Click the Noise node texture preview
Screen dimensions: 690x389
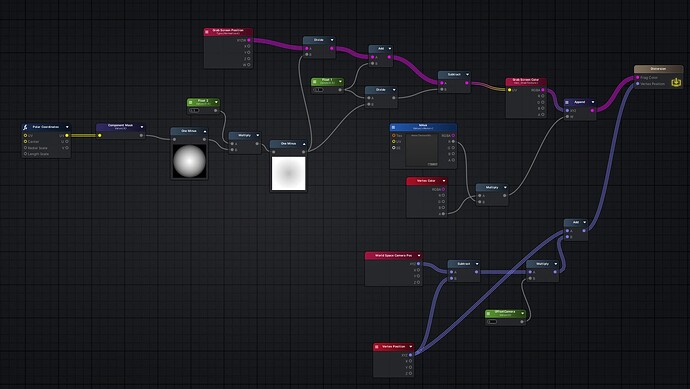point(422,150)
